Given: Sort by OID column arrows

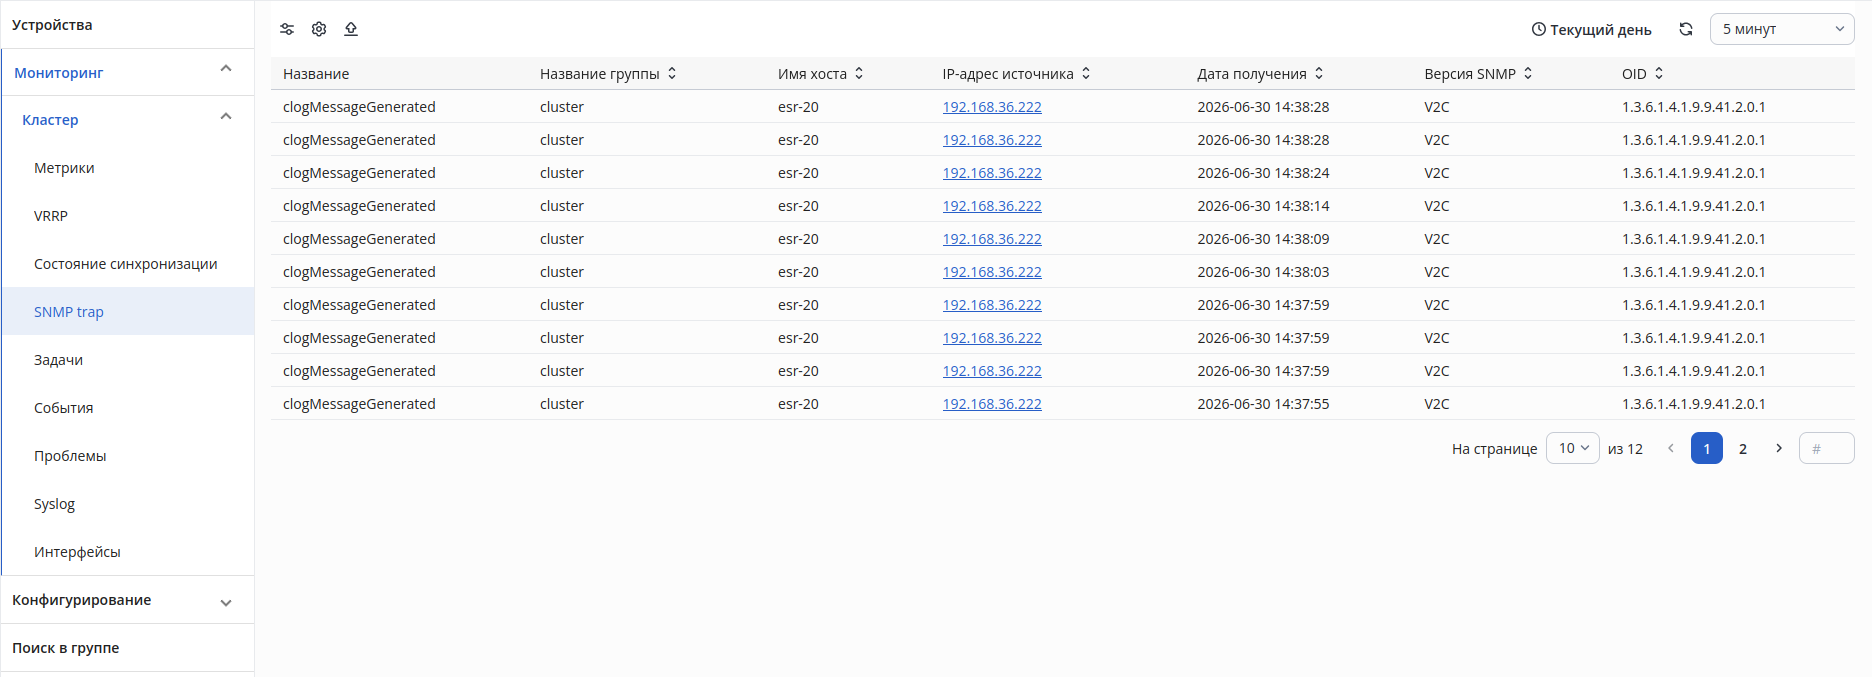Looking at the screenshot, I should coord(1659,73).
